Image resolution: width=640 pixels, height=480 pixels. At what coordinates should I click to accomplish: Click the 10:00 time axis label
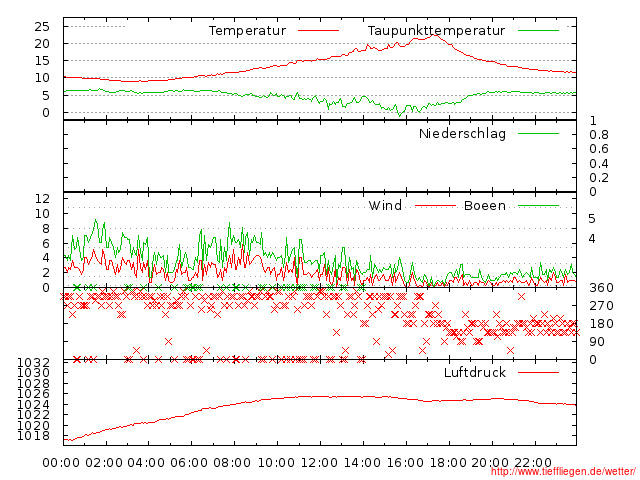[276, 463]
